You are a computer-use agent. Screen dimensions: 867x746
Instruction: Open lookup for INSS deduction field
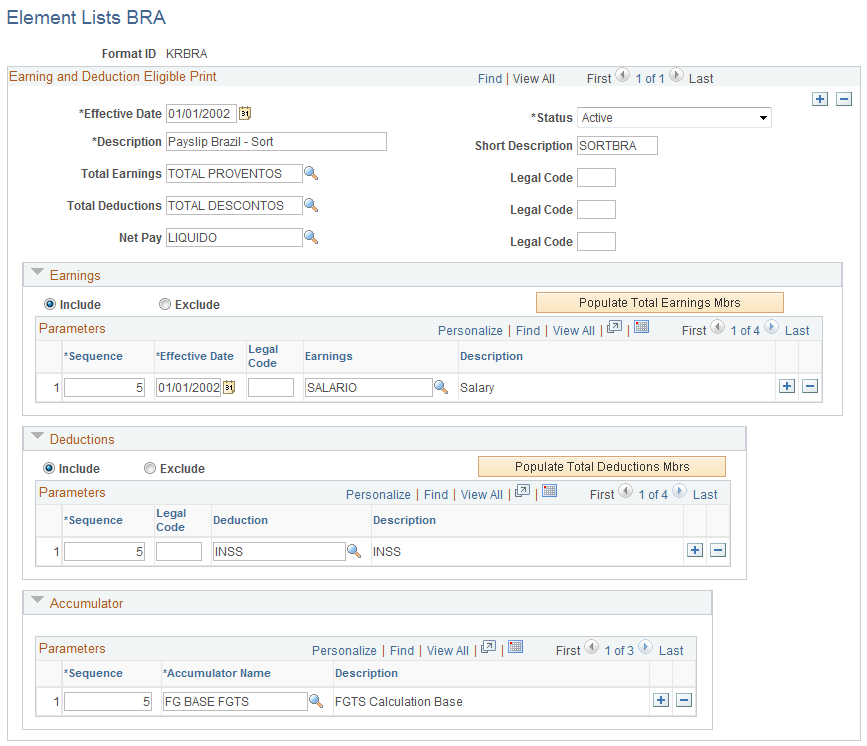(354, 551)
